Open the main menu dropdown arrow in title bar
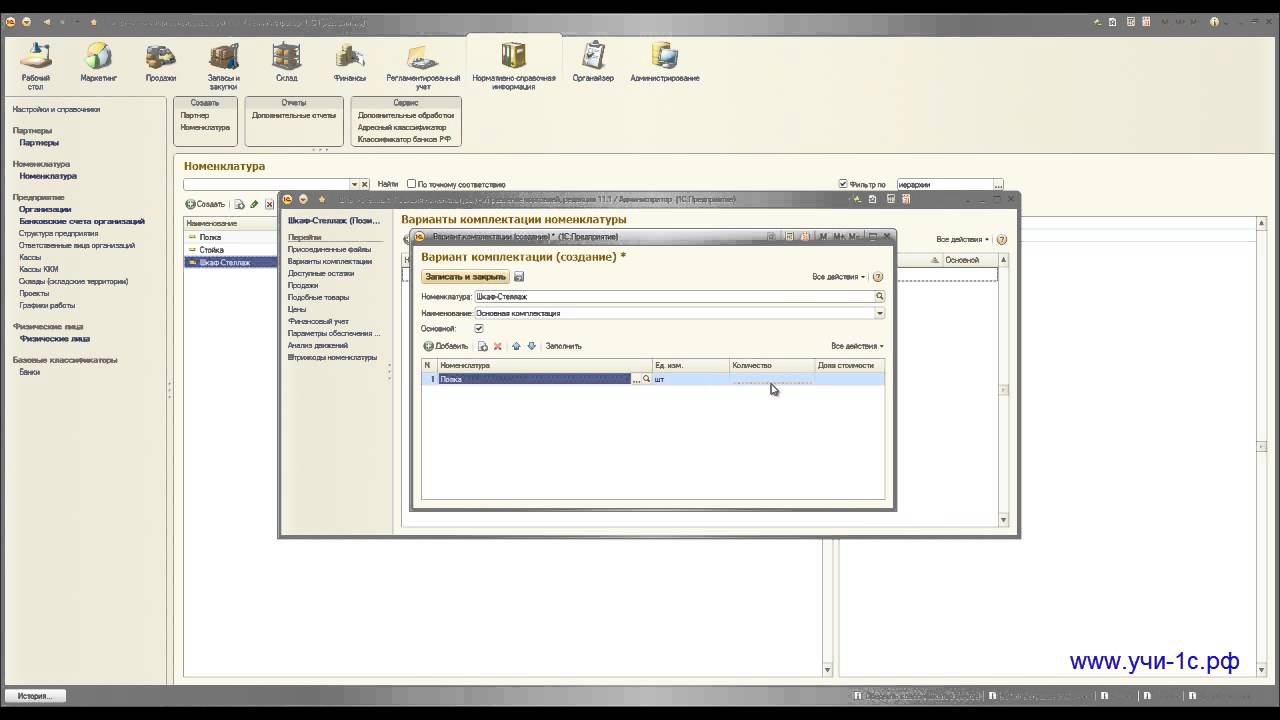The image size is (1280, 720). (x=26, y=21)
